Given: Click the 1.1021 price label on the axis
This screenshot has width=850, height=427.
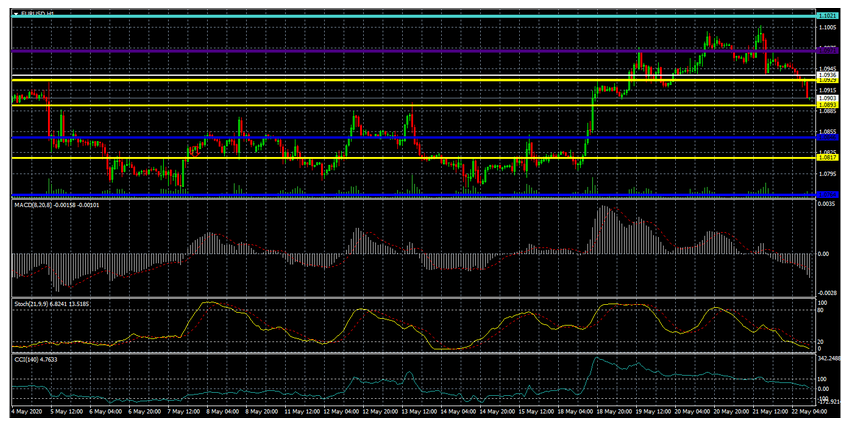Looking at the screenshot, I should (x=827, y=16).
